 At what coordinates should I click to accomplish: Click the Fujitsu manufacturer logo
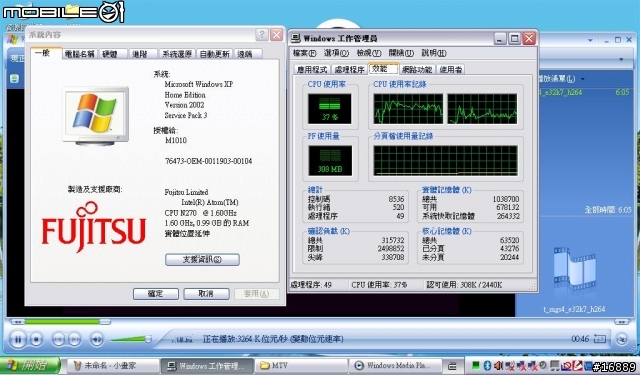[93, 227]
